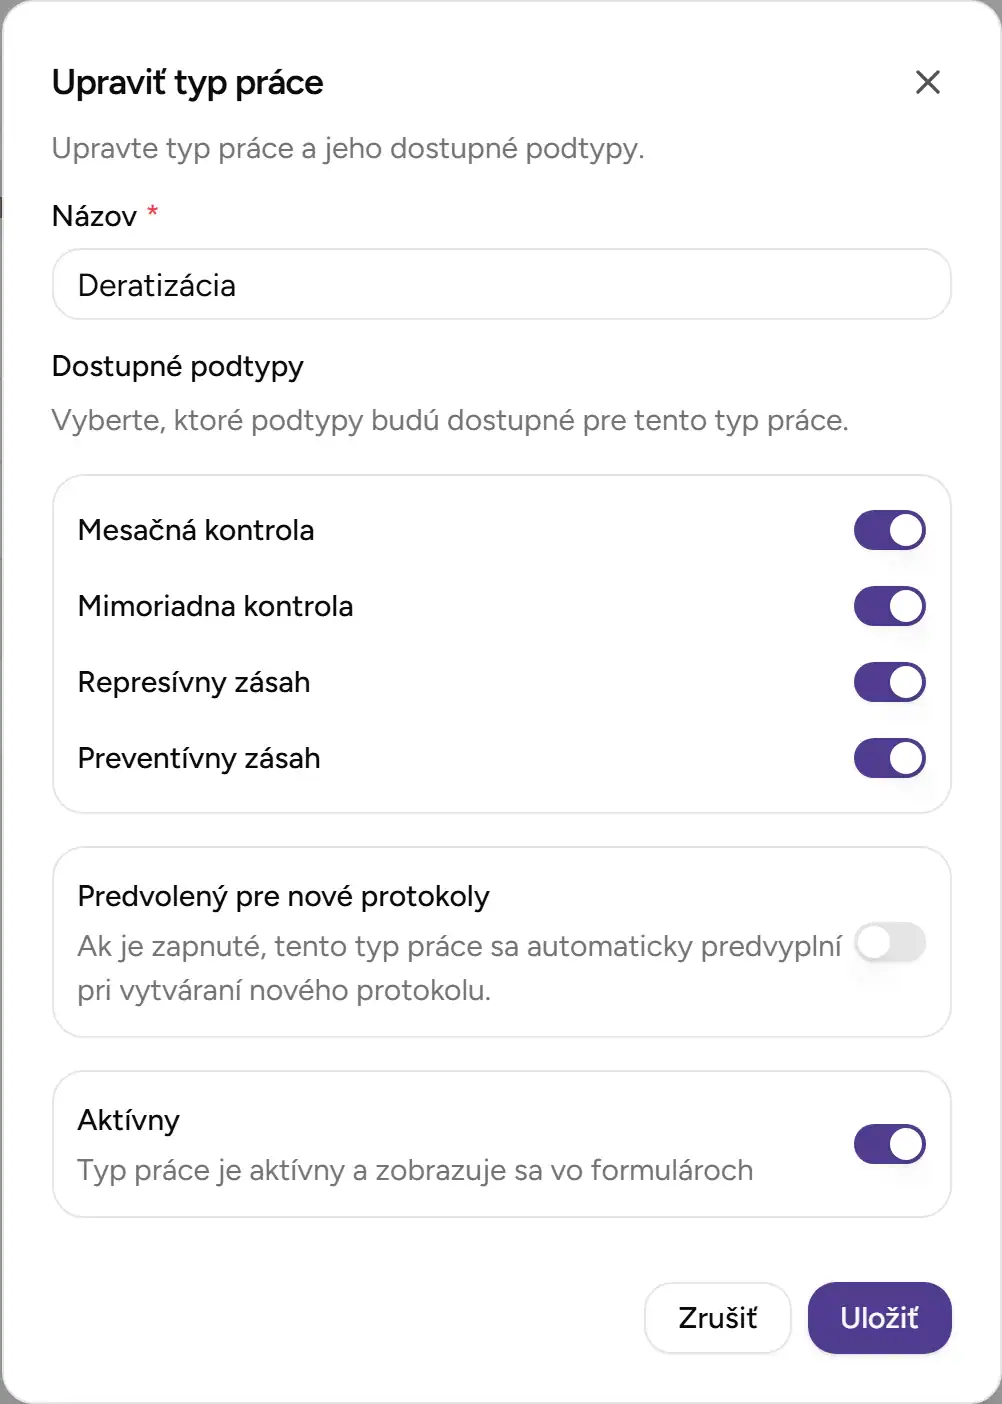Enable Predvolený pre nové protokoly
This screenshot has height=1404, width=1002.
(x=889, y=942)
